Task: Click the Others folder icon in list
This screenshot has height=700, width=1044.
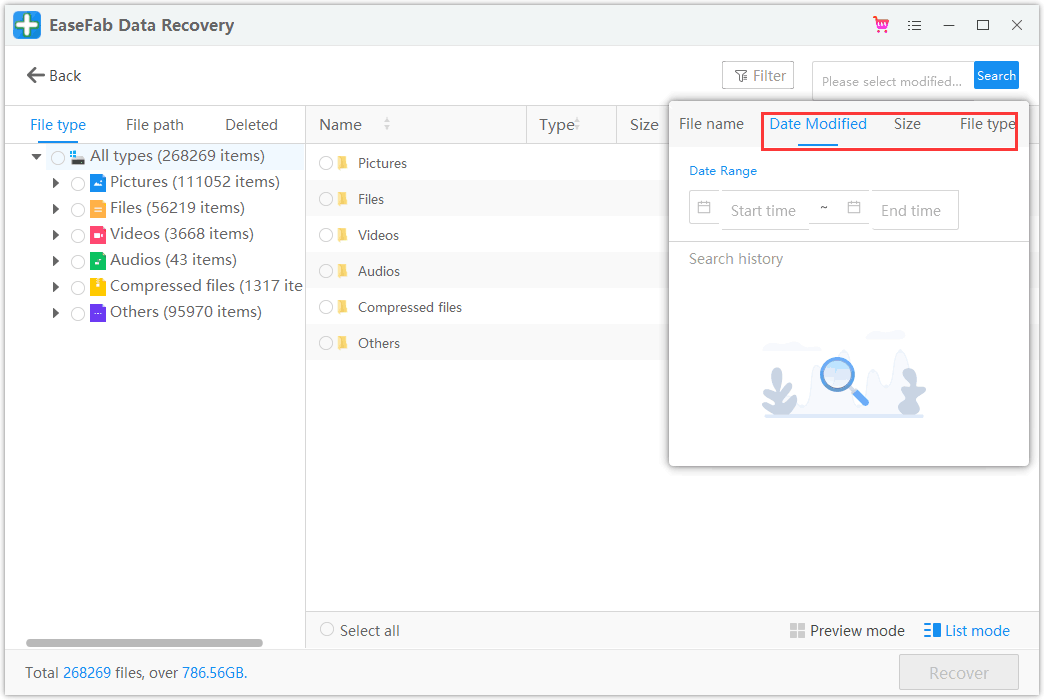Action: (343, 342)
